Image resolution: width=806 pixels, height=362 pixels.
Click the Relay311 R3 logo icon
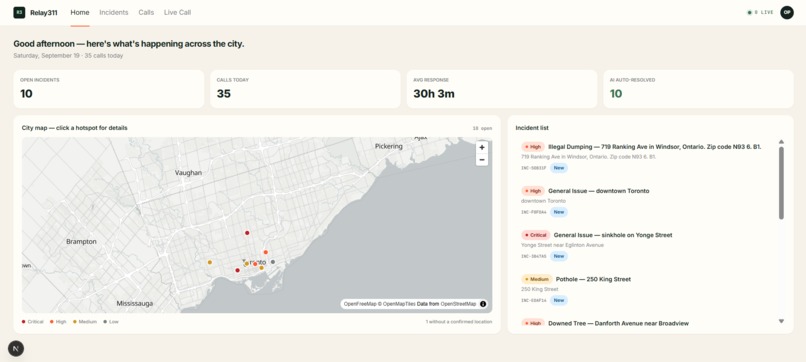click(19, 12)
